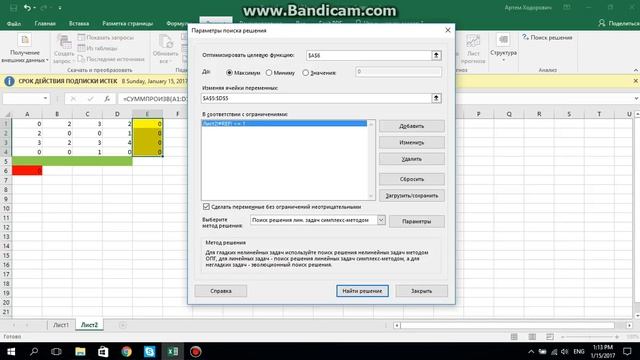Click the Найти решение button
This screenshot has width=640, height=360.
[x=362, y=291]
